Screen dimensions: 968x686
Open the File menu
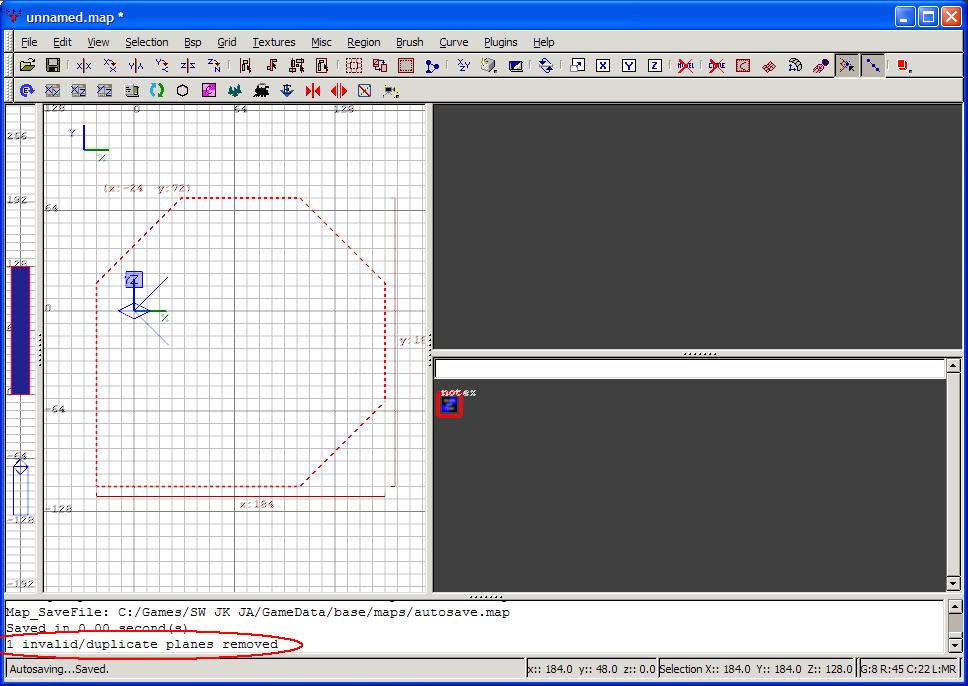point(29,42)
